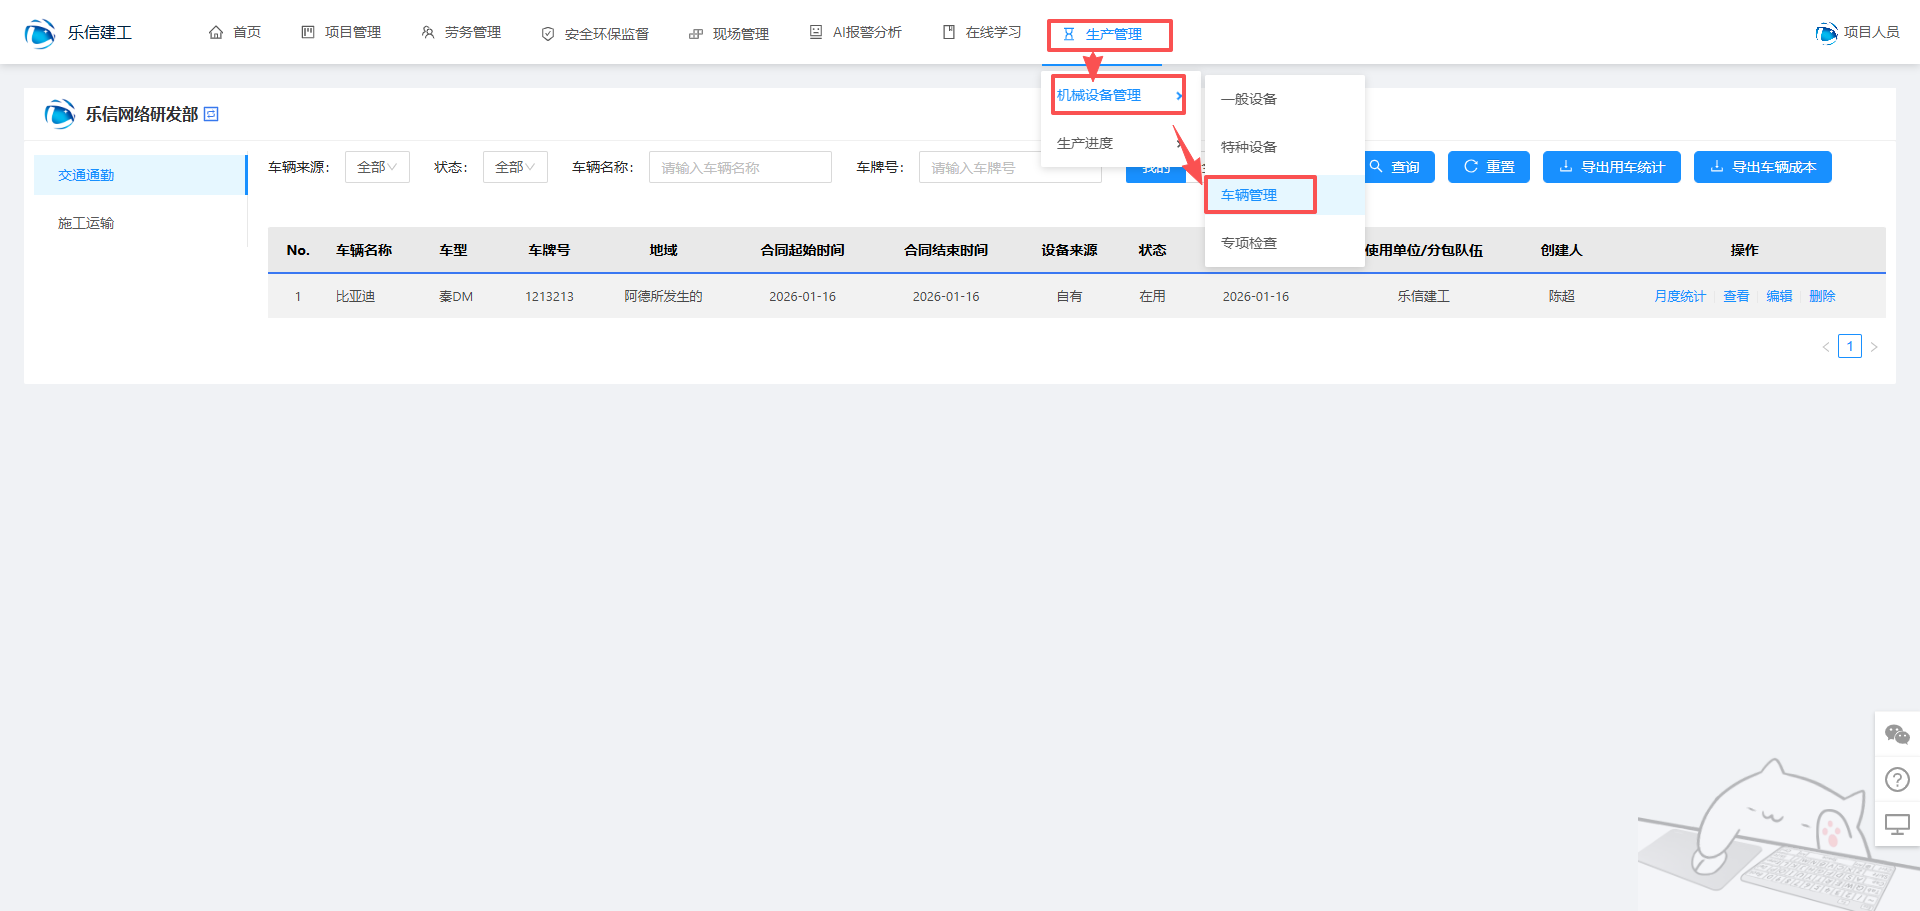Type in the 车辆名称 input field
The width and height of the screenshot is (1920, 911).
click(740, 167)
